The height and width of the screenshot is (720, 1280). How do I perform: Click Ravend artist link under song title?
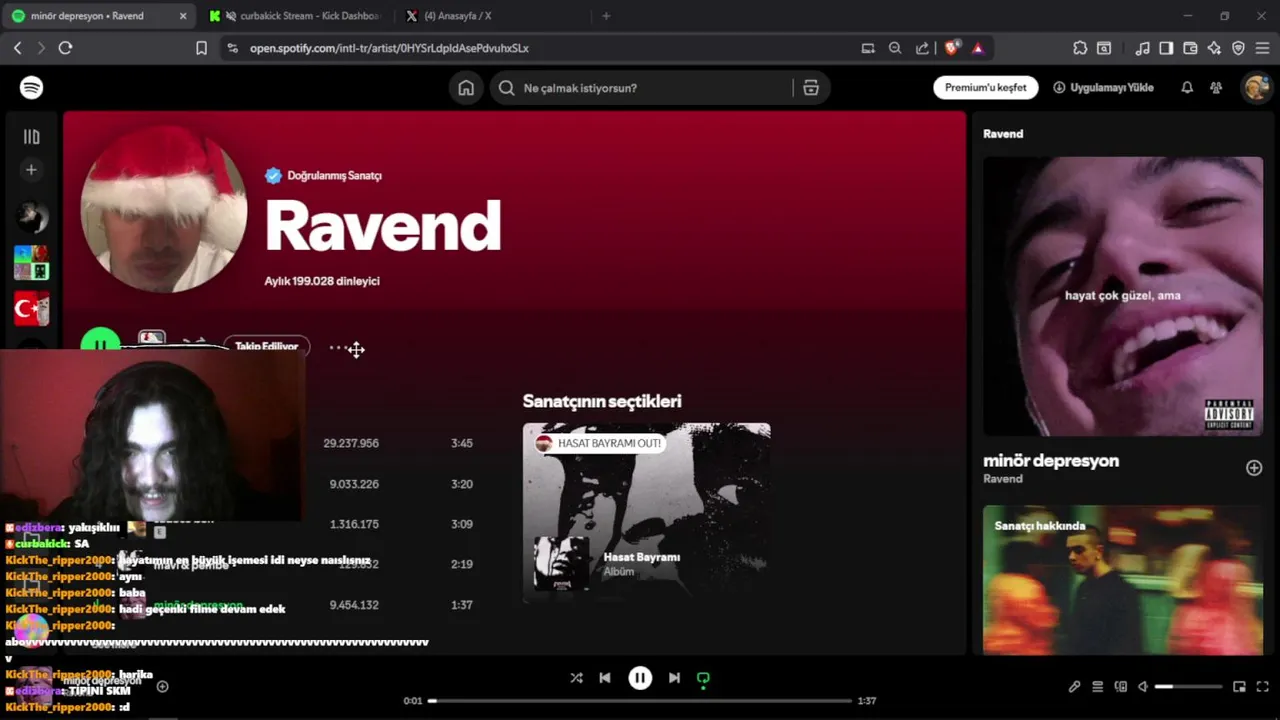(x=1003, y=479)
